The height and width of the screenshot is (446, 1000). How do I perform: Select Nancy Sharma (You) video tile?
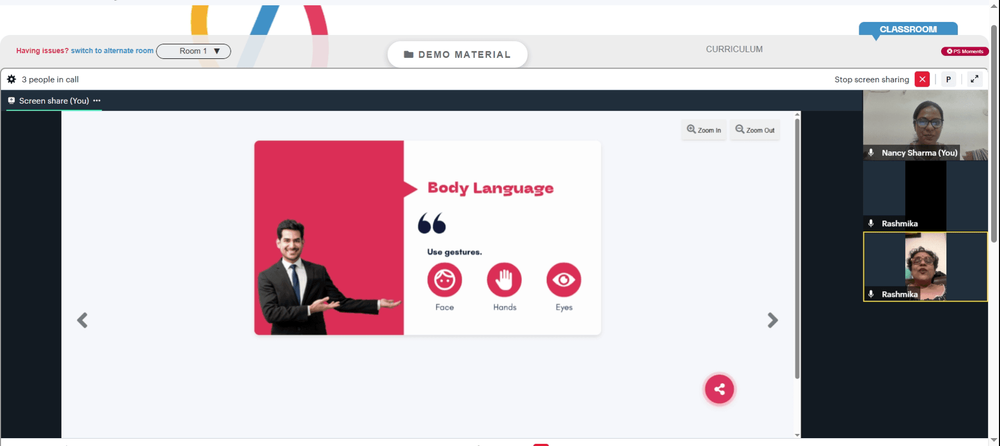point(925,125)
